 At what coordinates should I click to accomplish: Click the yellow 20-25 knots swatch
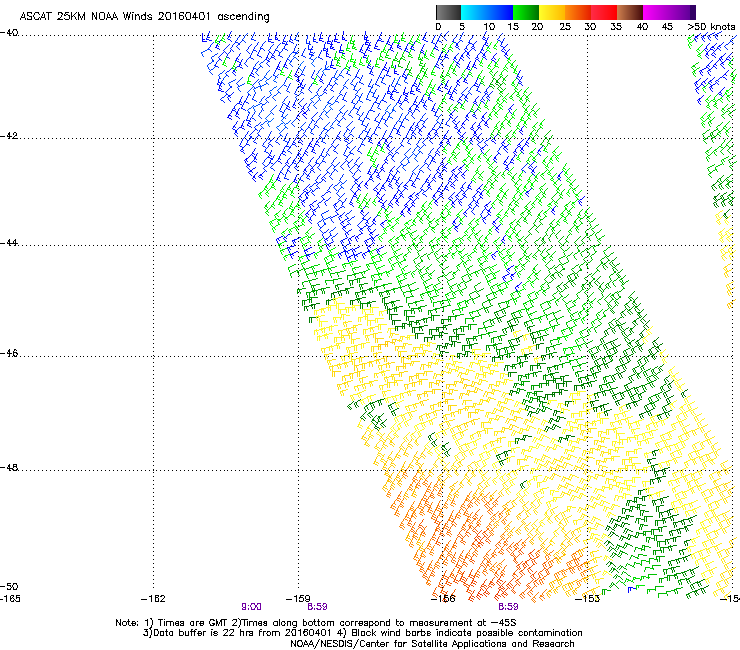pyautogui.click(x=552, y=12)
